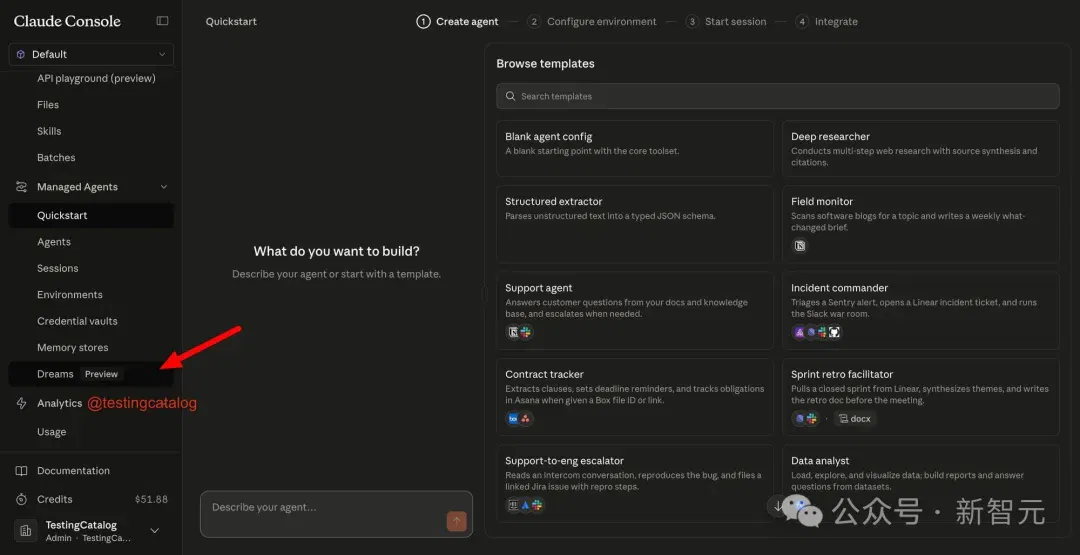Click the docx skill chip
The image size is (1080, 555).
coord(855,419)
